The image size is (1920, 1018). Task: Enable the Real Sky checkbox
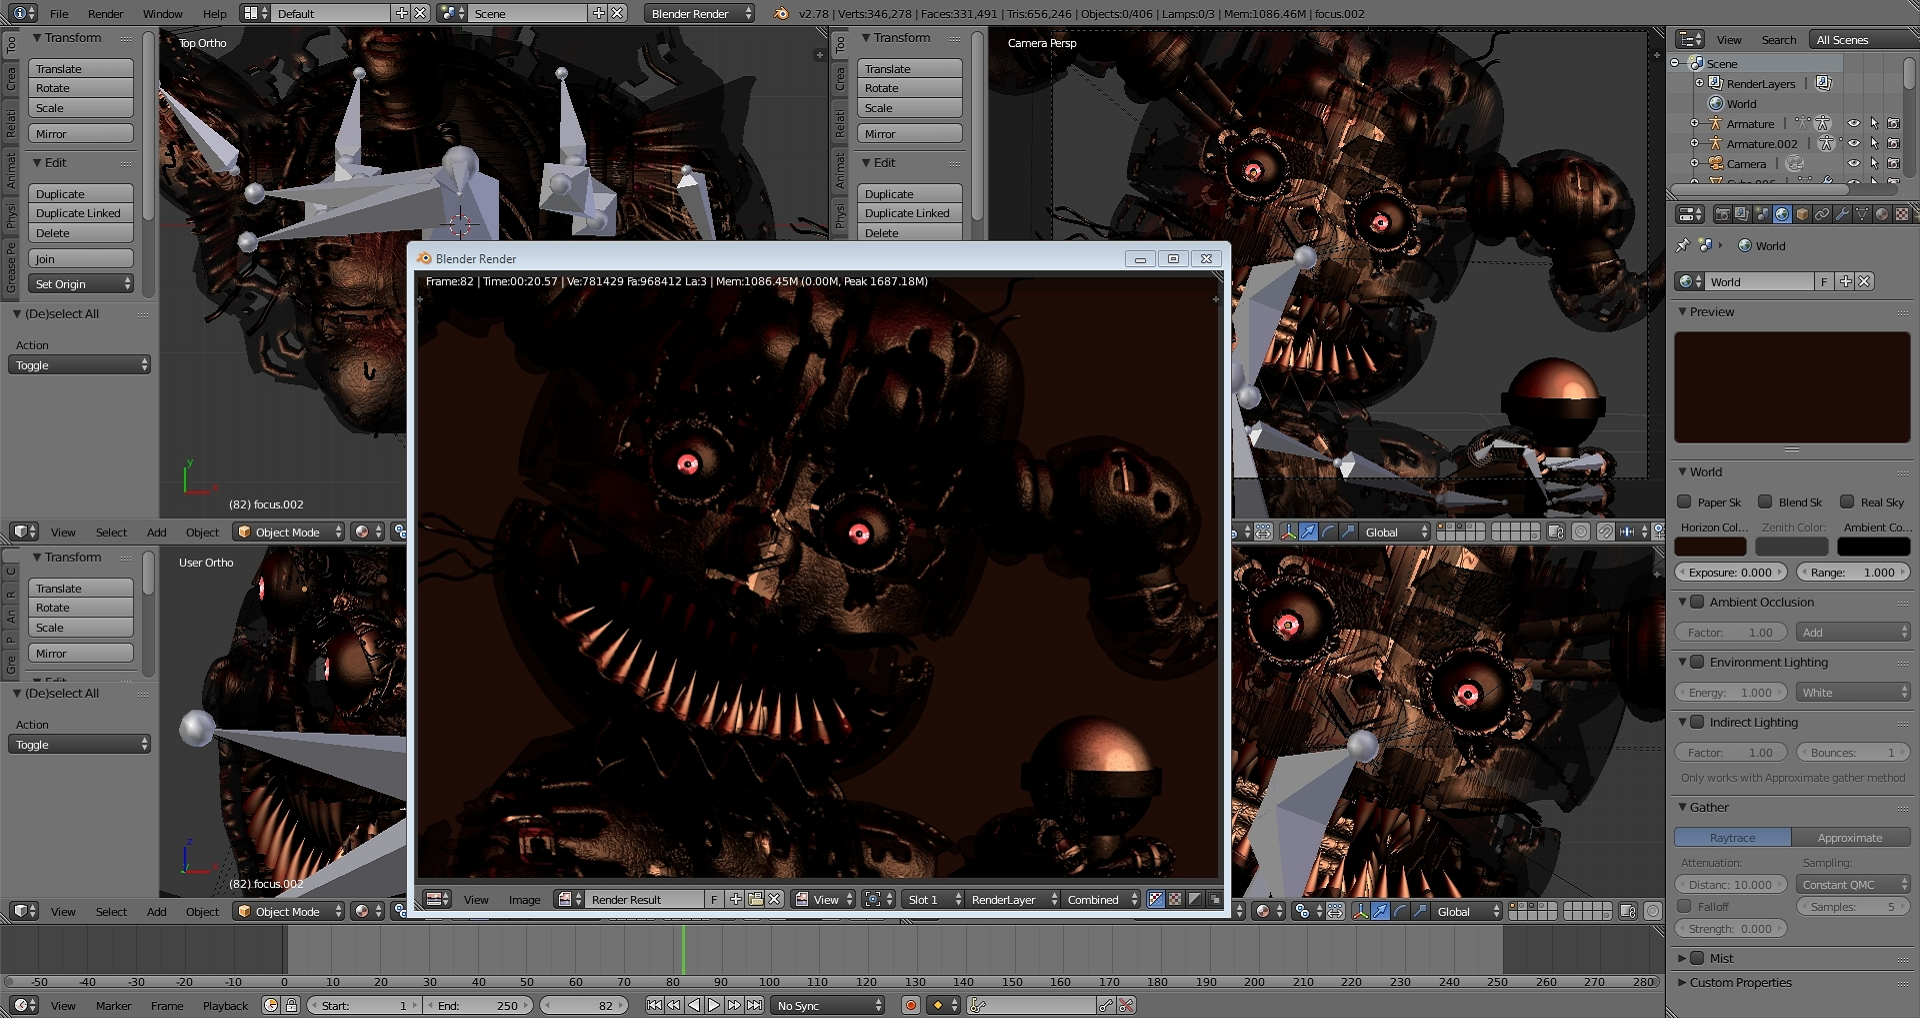tap(1847, 502)
